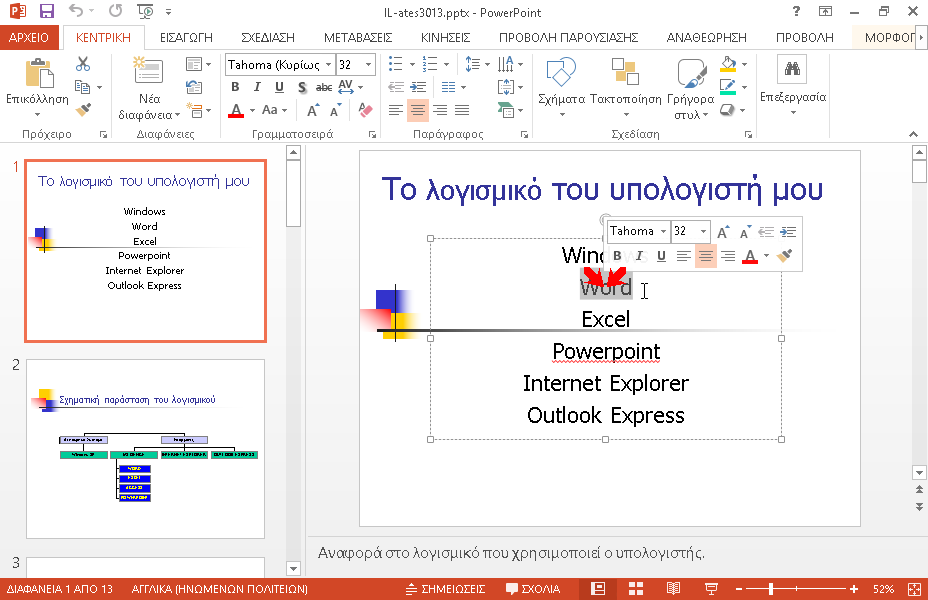The image size is (928, 600).
Task: Switch to the ΕΙΣΑΓΩΓΗ tab
Action: click(x=186, y=38)
